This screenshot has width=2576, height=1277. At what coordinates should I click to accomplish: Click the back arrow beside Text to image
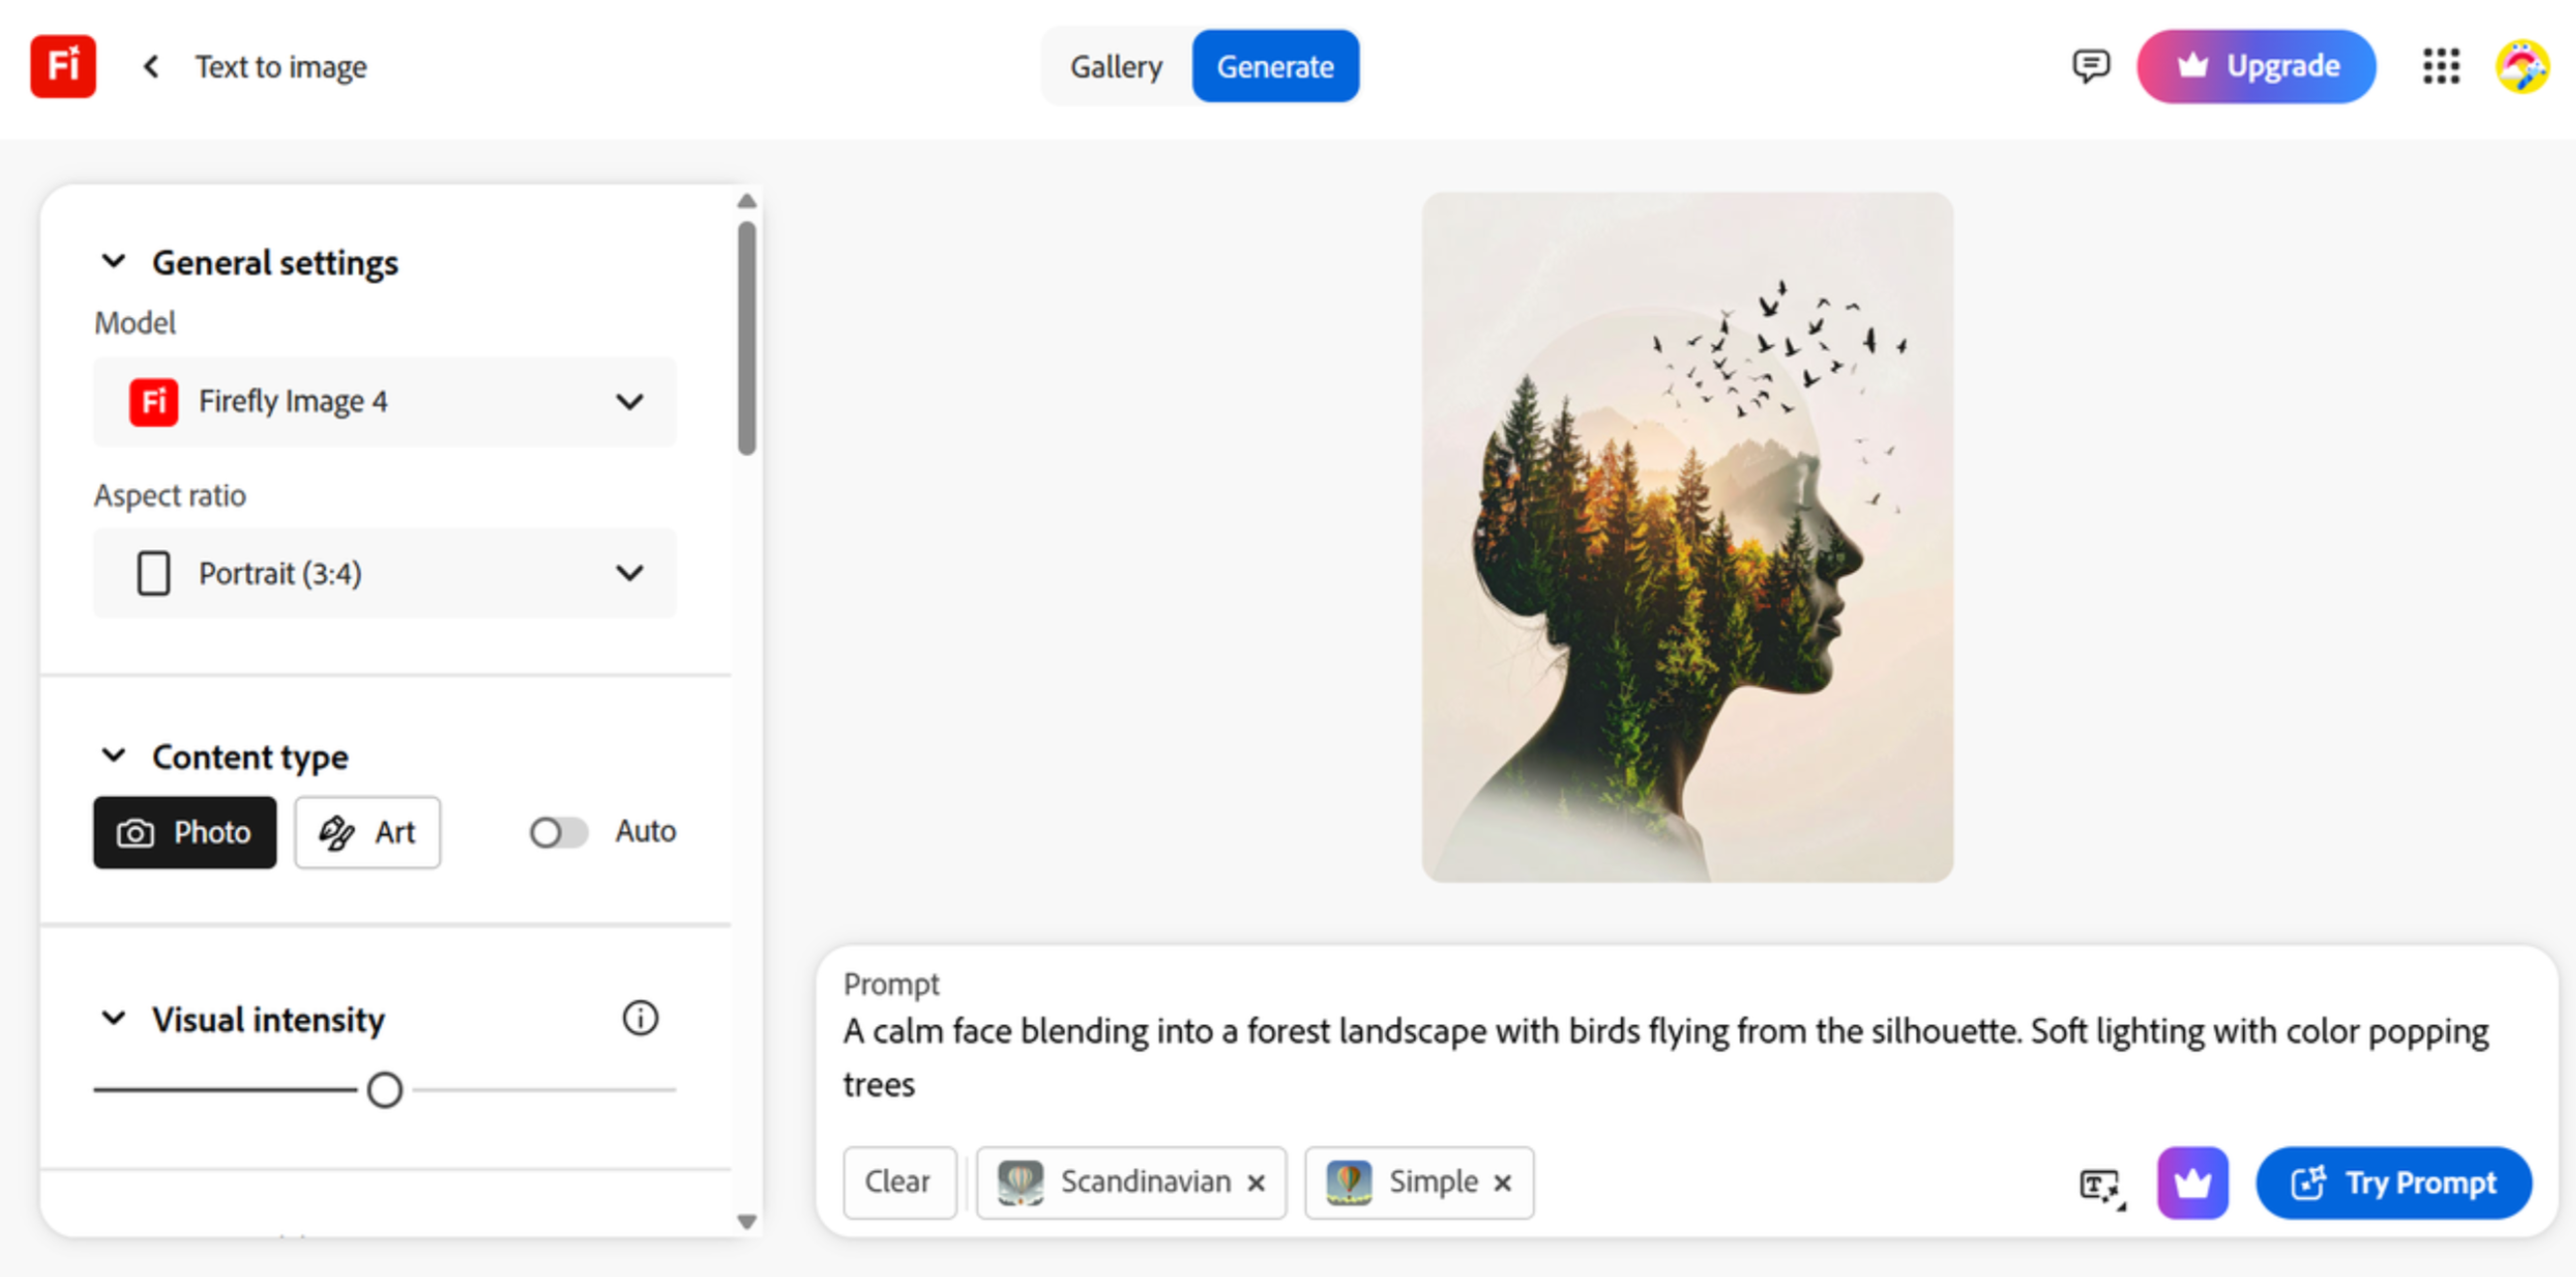[x=150, y=66]
